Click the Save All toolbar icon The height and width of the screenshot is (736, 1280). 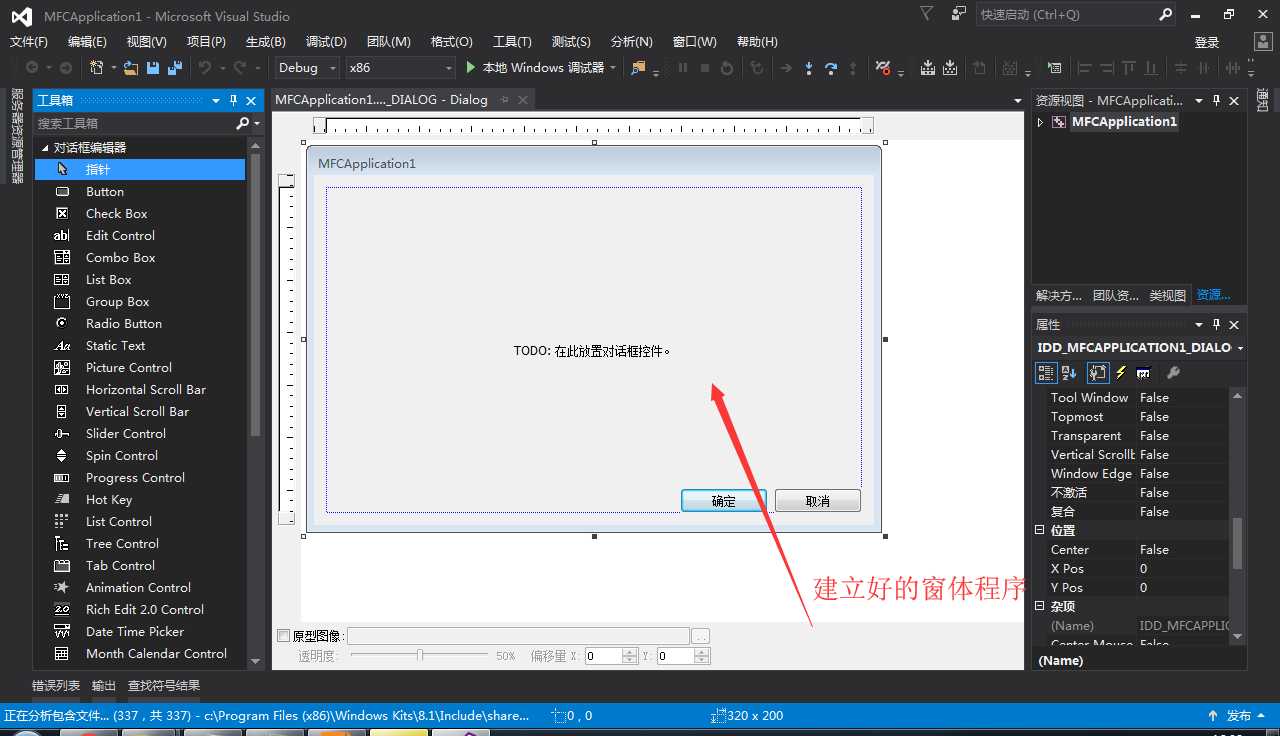tap(175, 68)
